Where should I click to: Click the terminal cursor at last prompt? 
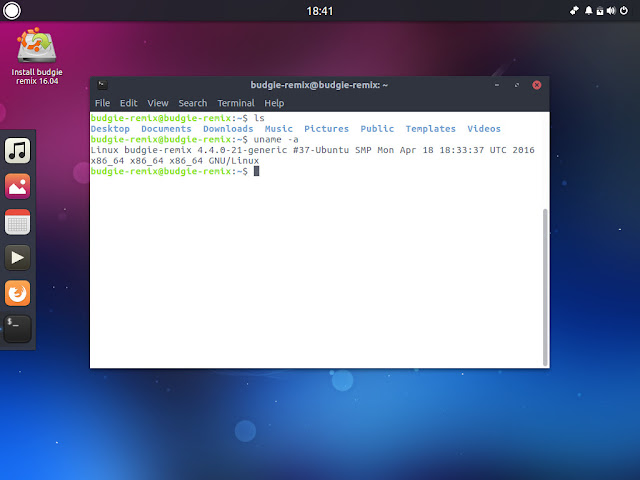point(256,171)
